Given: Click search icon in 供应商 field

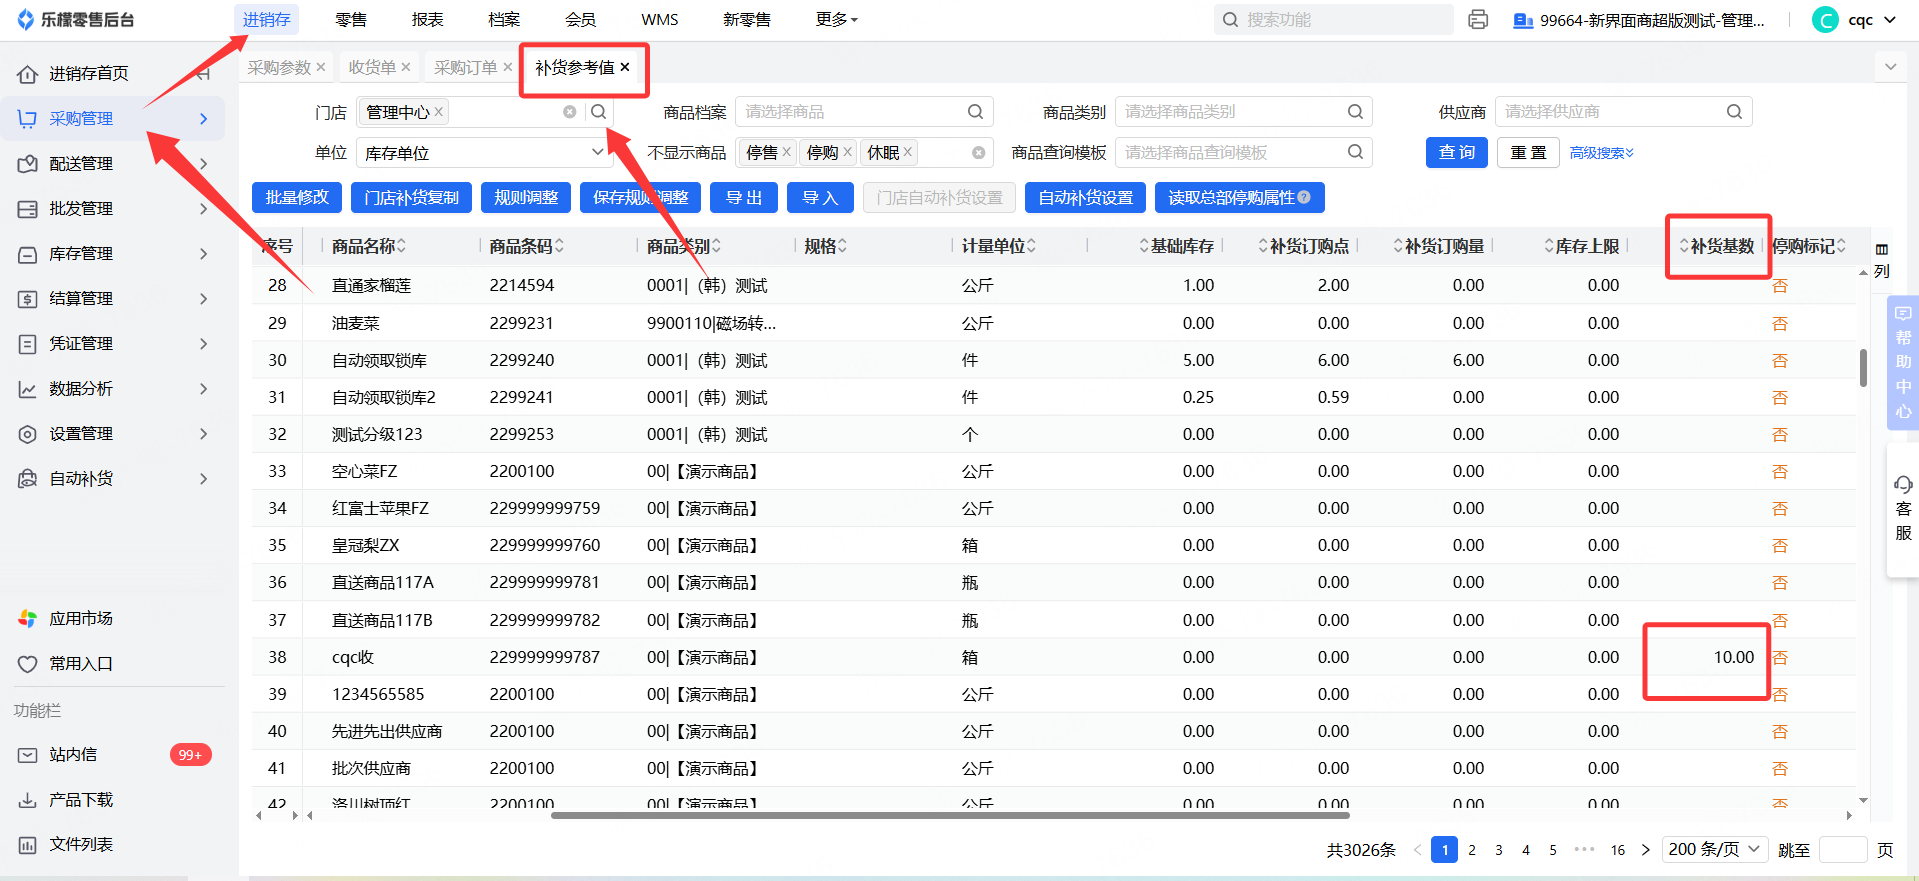Looking at the screenshot, I should point(1734,112).
